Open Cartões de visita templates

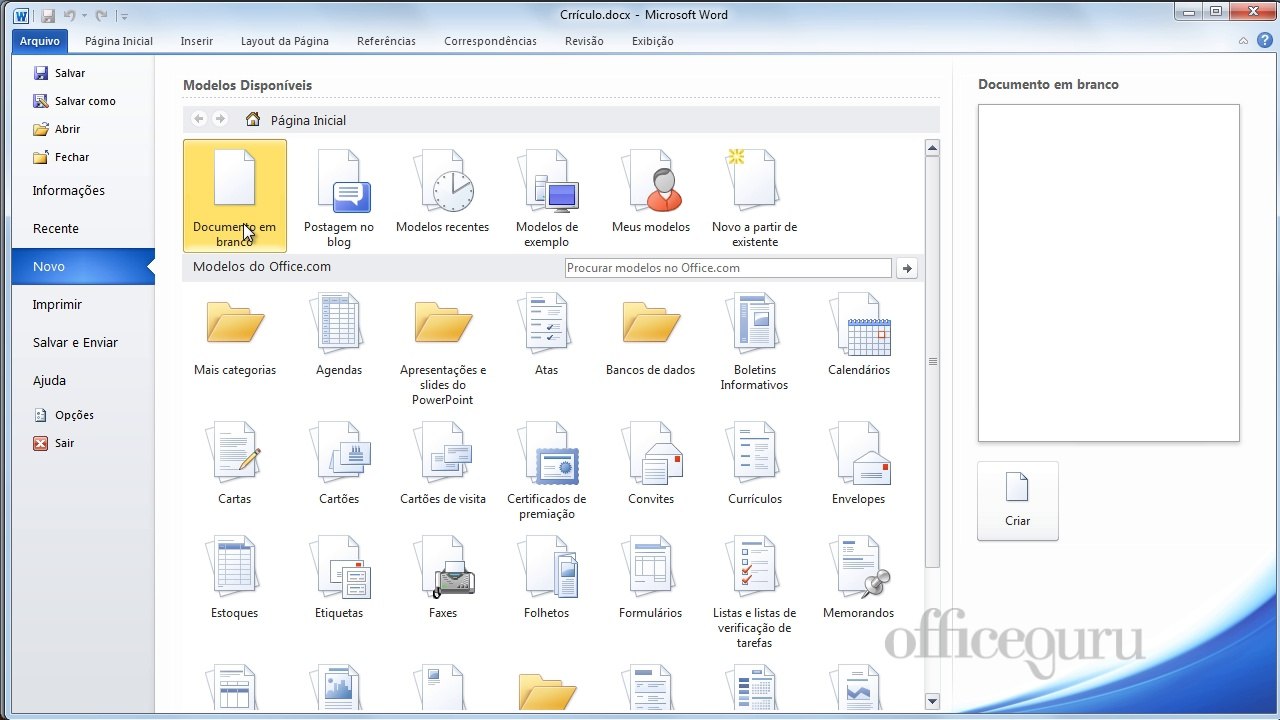pos(443,464)
